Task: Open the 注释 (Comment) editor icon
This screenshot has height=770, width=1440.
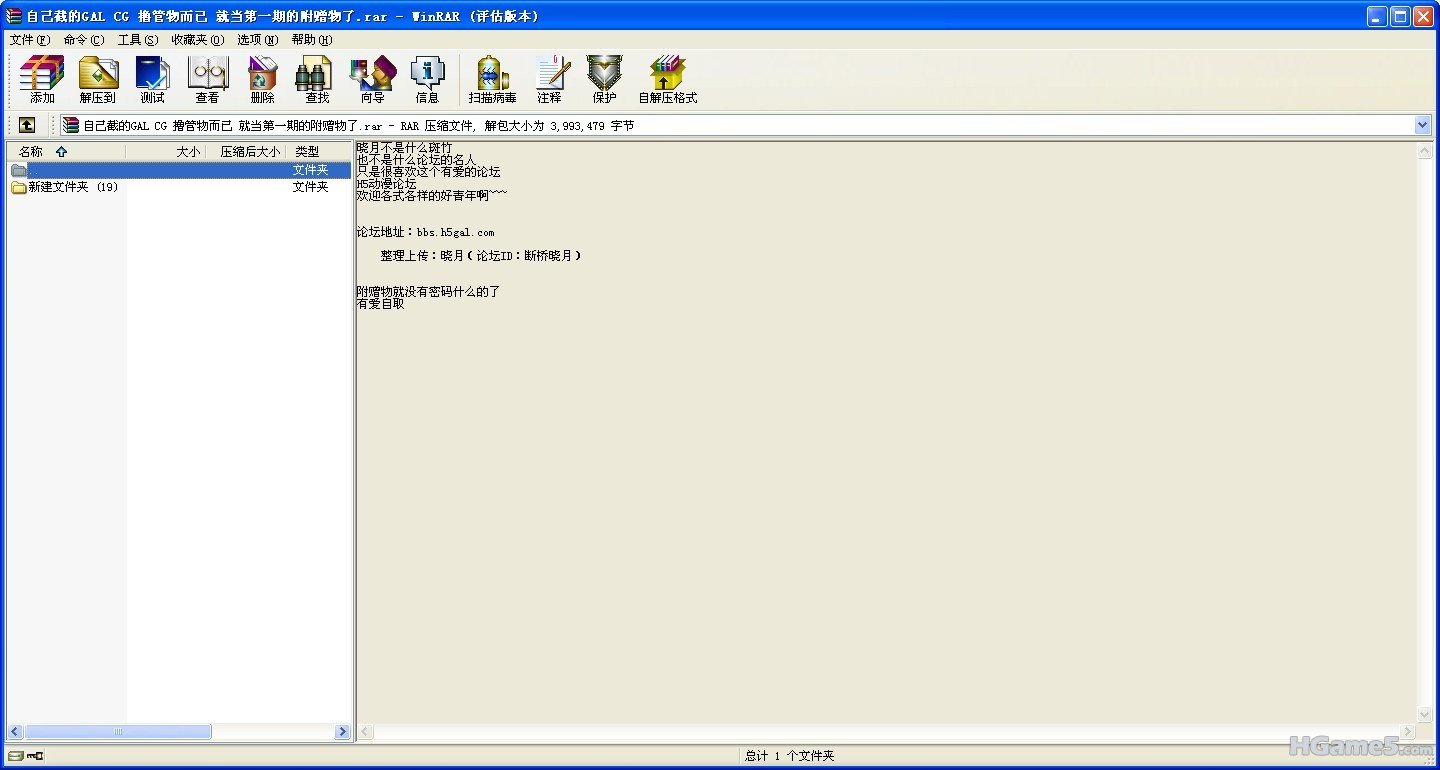Action: 549,80
